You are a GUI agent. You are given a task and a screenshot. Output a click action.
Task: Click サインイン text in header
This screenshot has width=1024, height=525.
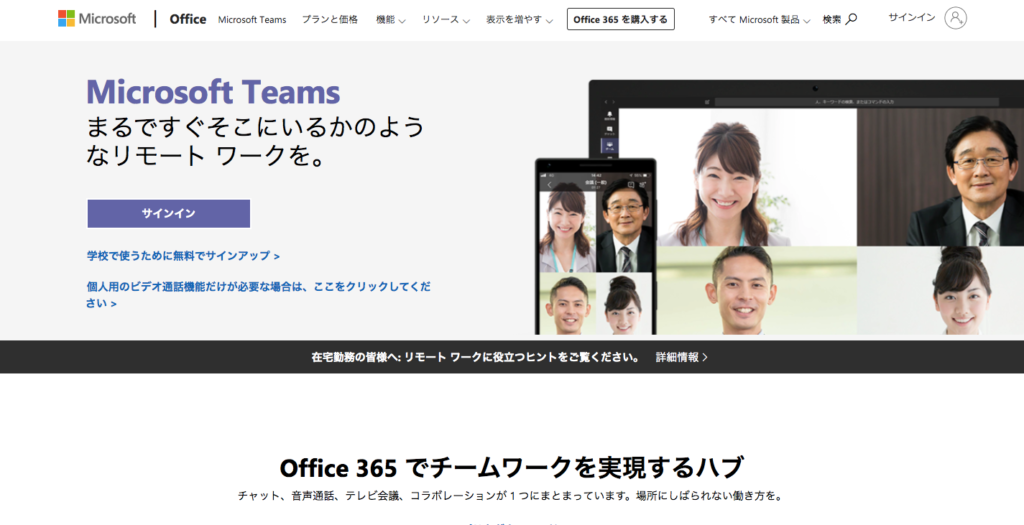click(912, 18)
